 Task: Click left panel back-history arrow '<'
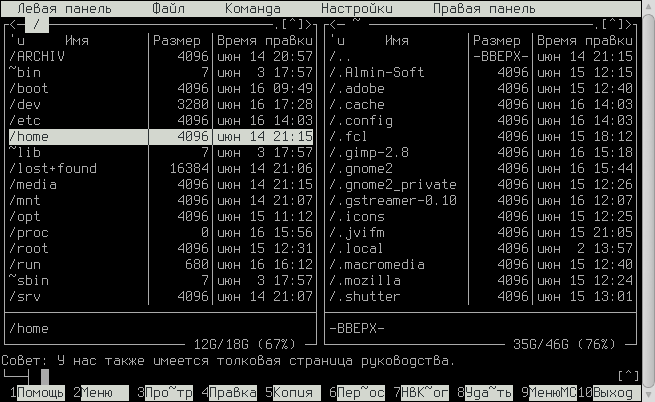click(13, 25)
